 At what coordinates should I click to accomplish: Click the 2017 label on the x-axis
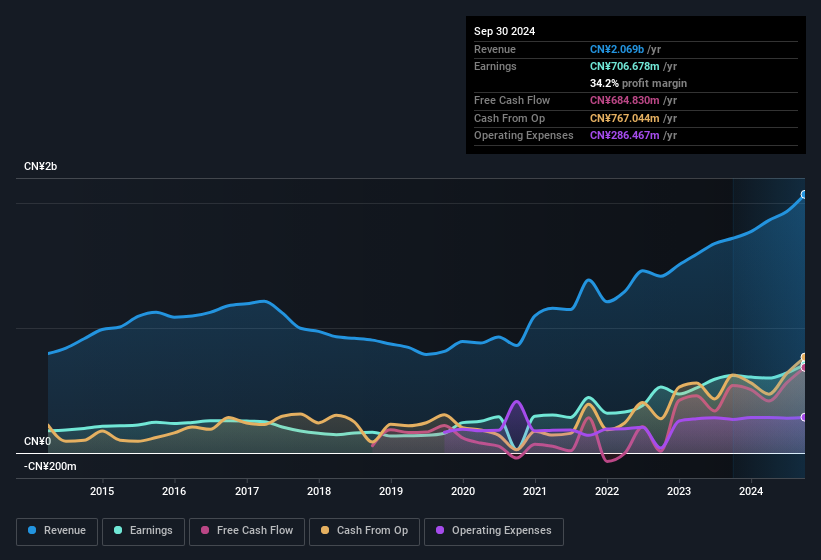tap(247, 491)
